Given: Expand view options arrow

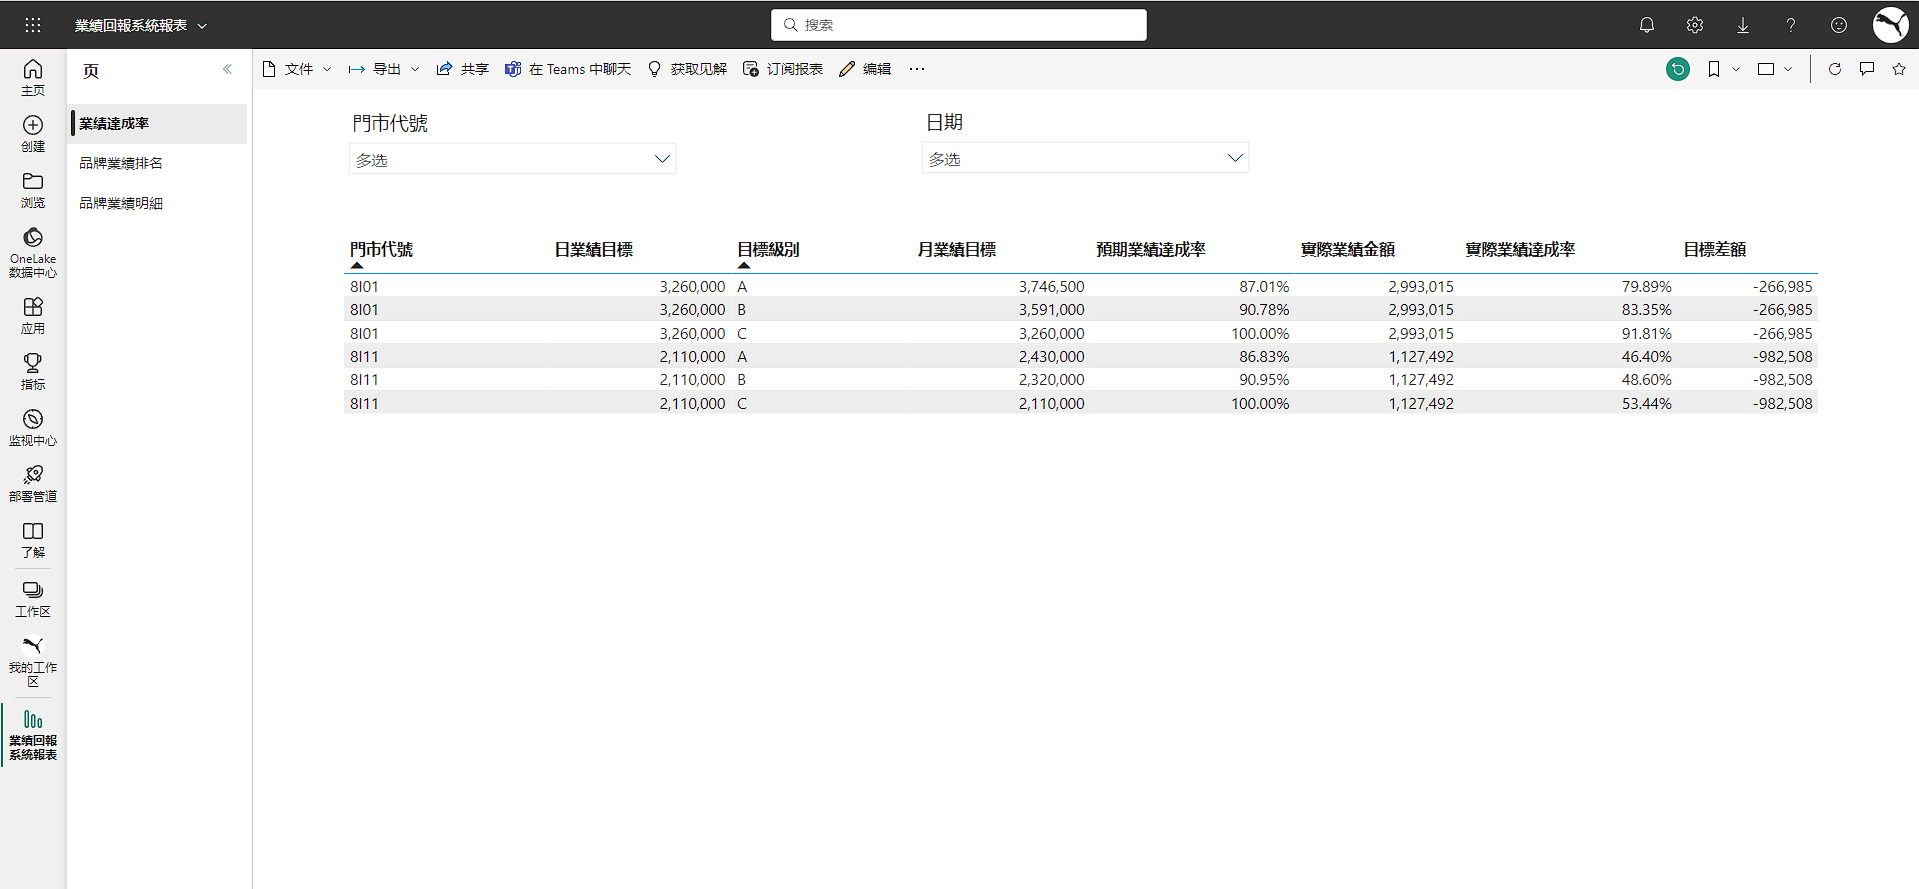Looking at the screenshot, I should click(x=1788, y=69).
